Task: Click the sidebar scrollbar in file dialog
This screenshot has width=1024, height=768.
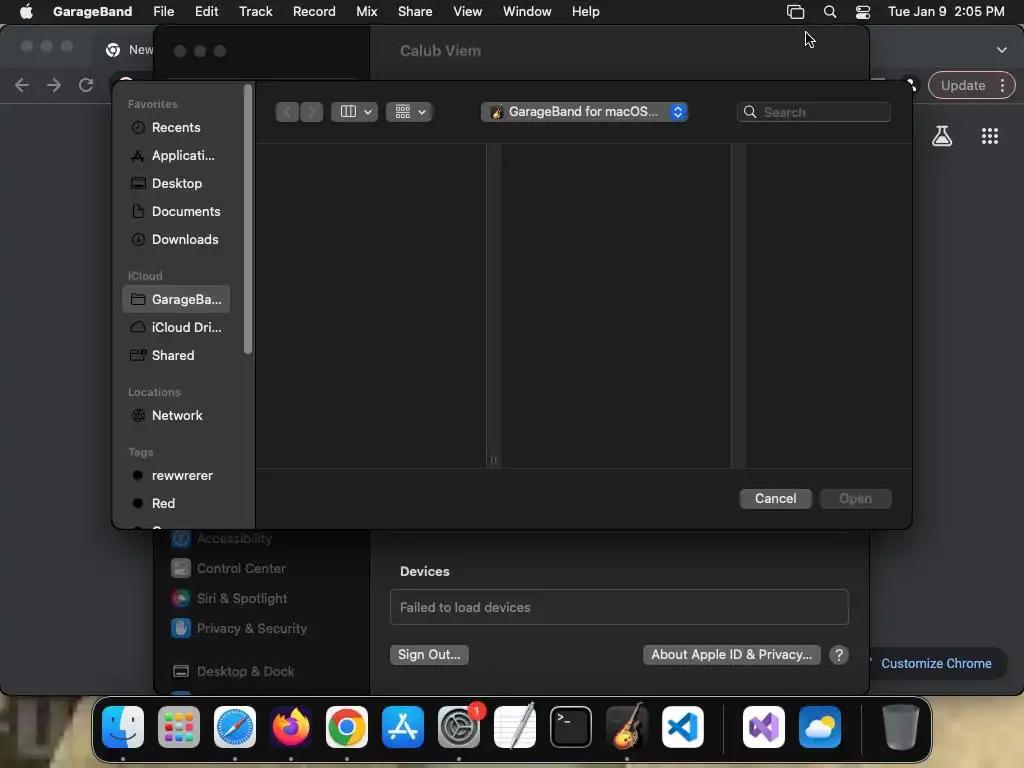Action: [248, 220]
